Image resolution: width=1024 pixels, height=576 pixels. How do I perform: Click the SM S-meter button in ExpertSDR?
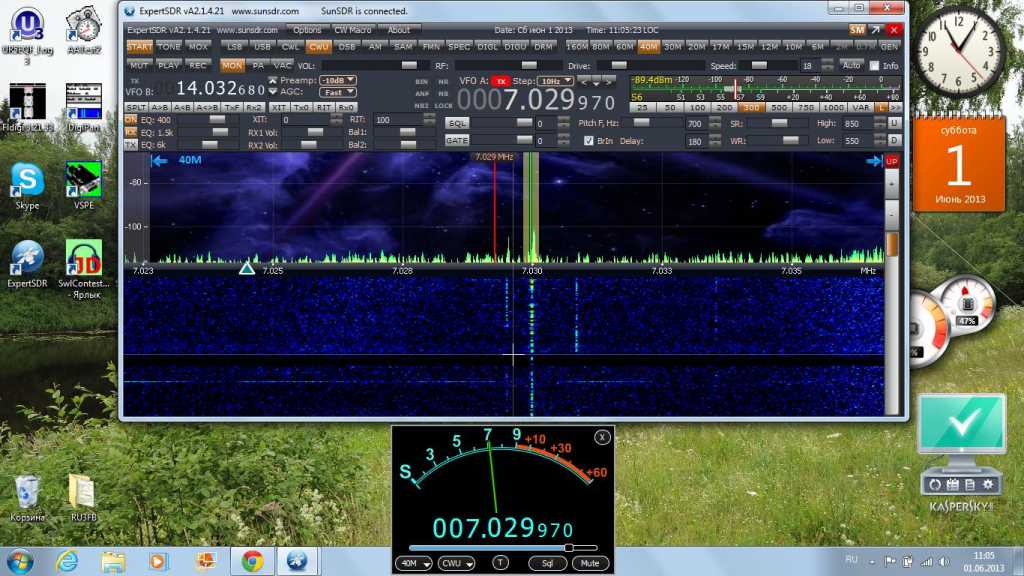[857, 30]
